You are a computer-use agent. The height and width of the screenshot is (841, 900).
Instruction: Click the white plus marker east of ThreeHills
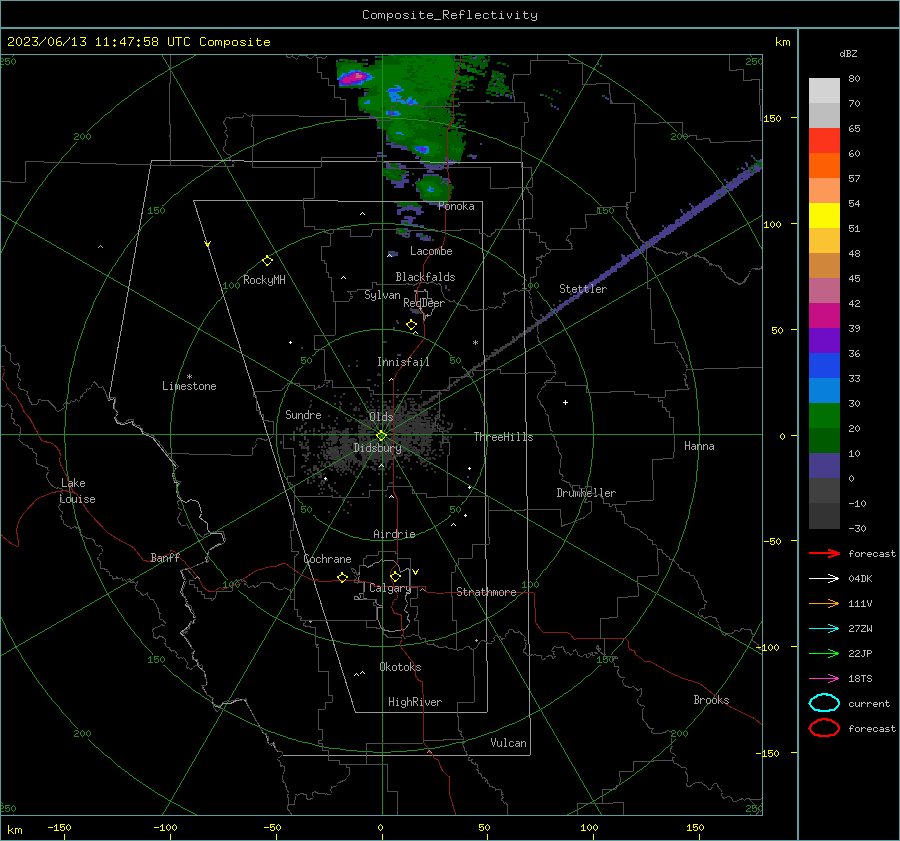(x=565, y=402)
